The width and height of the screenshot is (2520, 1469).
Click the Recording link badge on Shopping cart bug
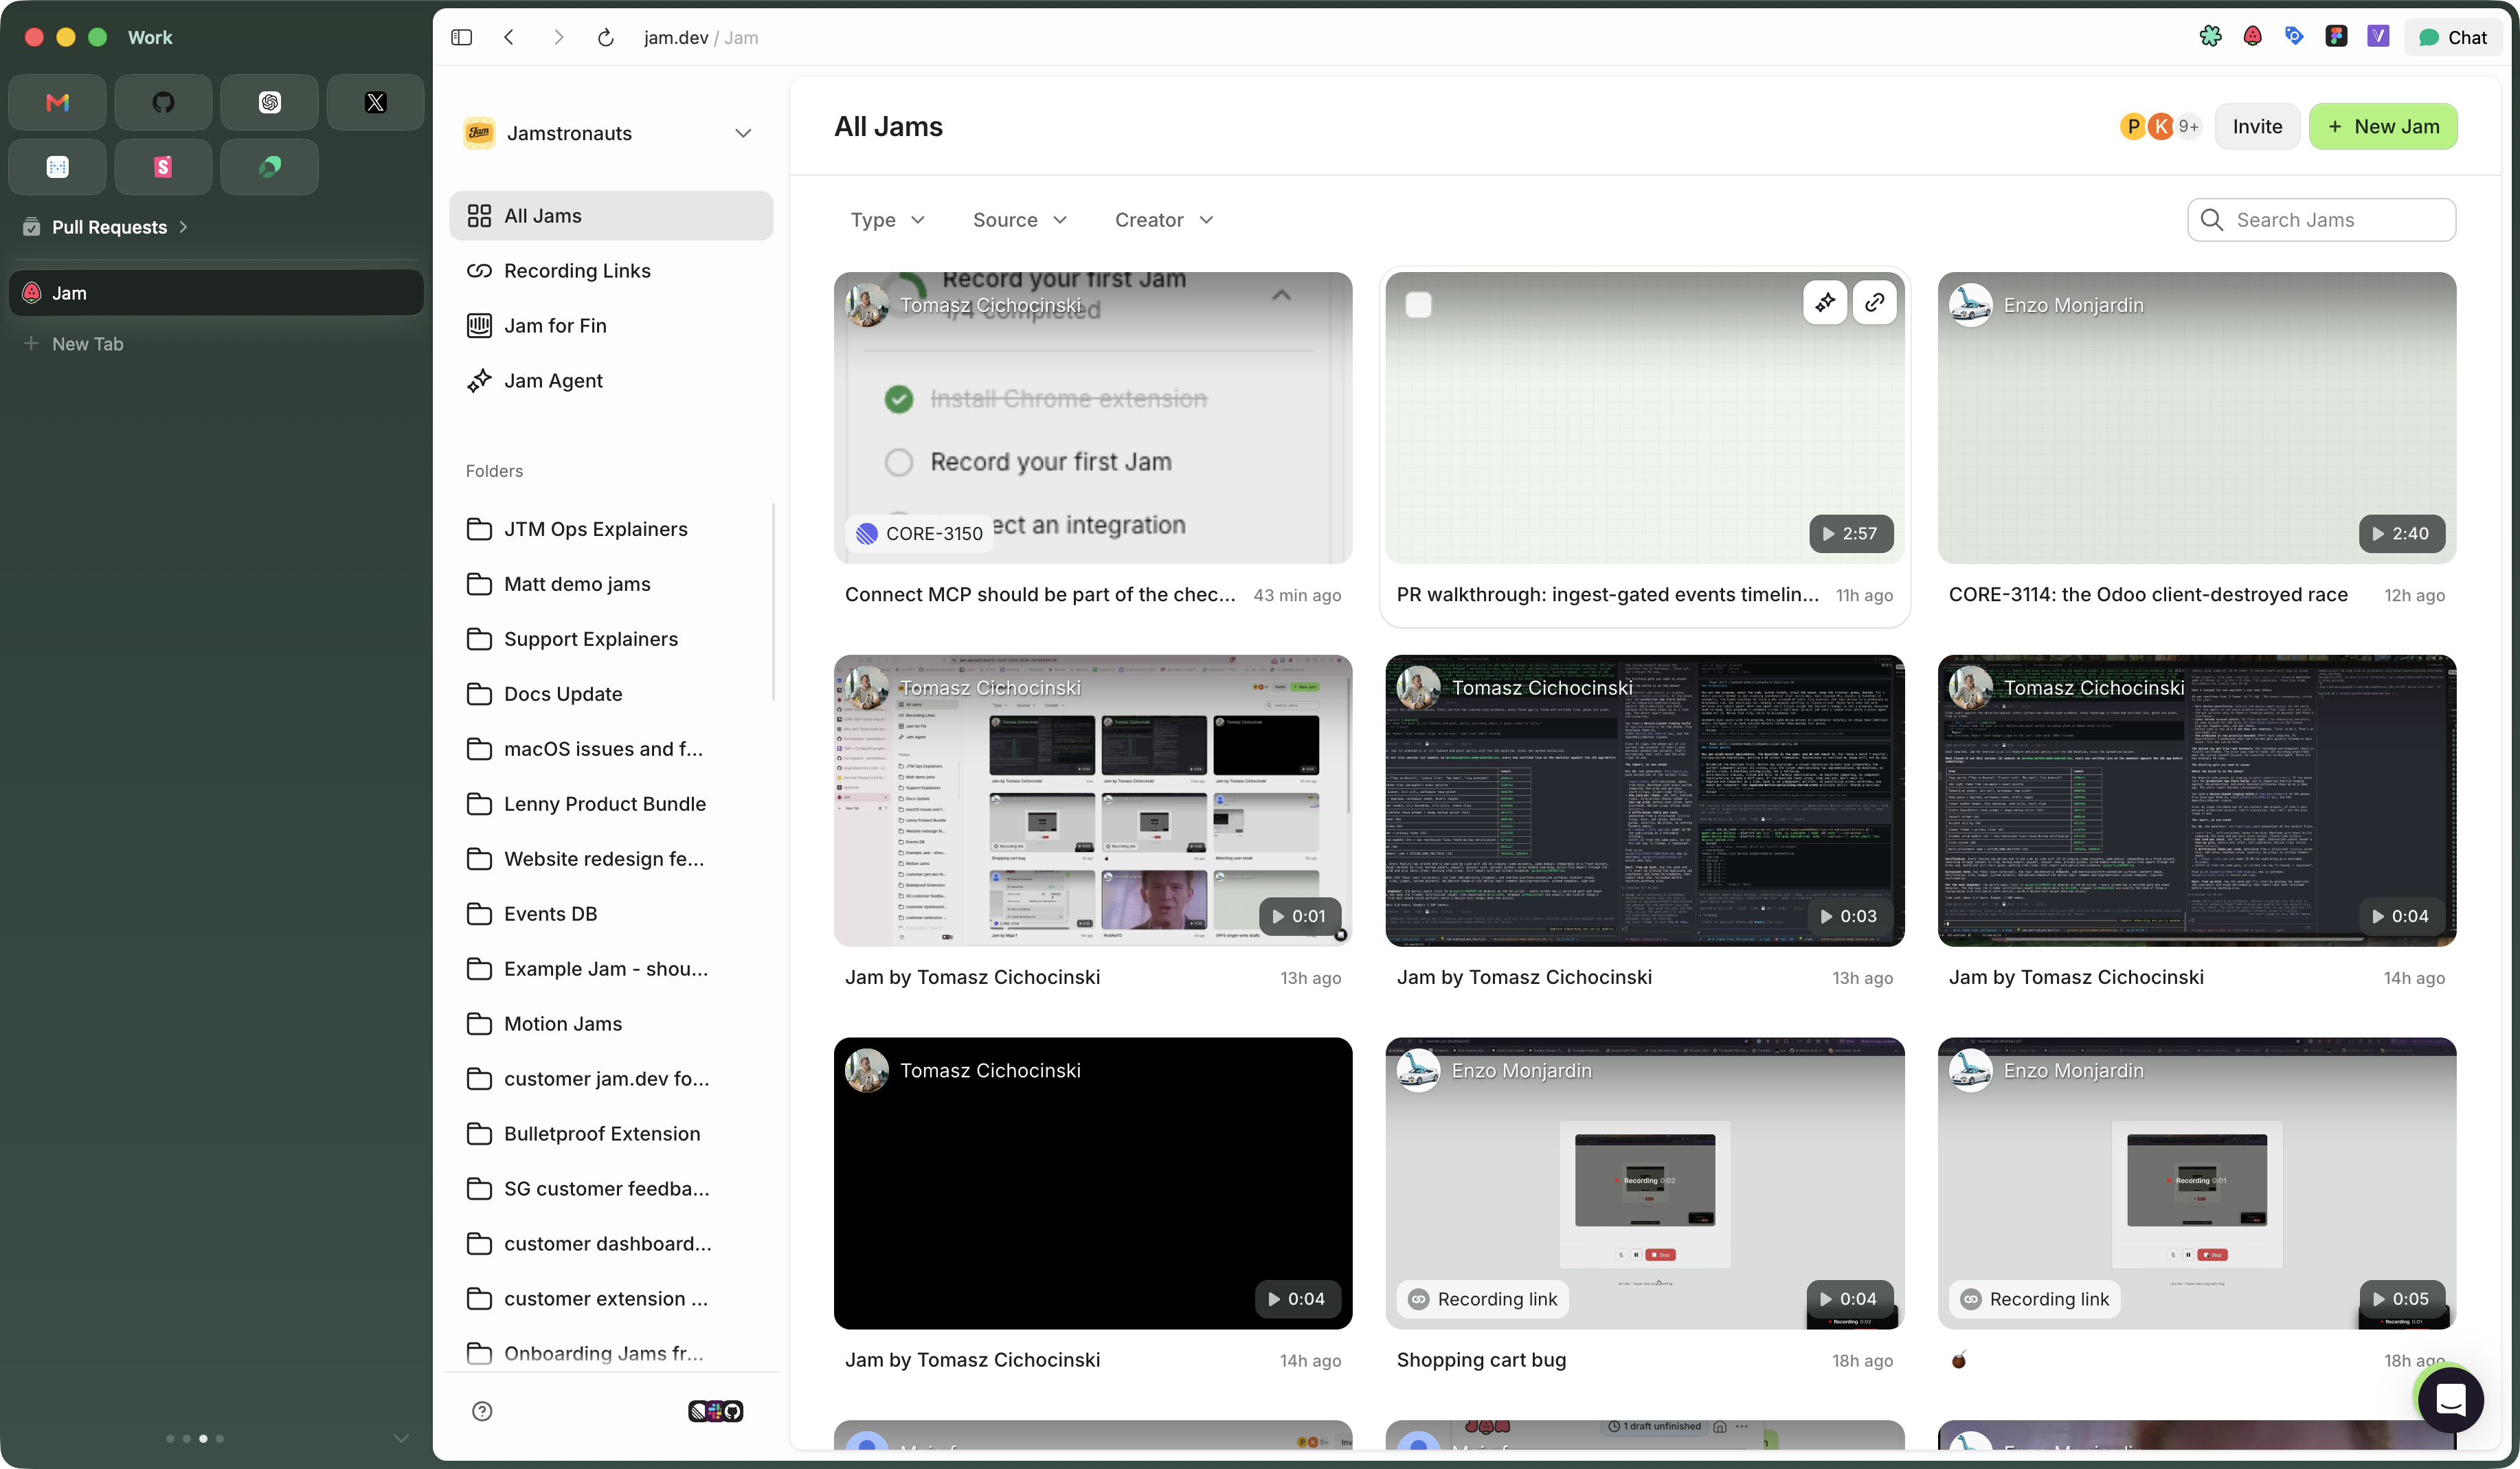point(1483,1300)
